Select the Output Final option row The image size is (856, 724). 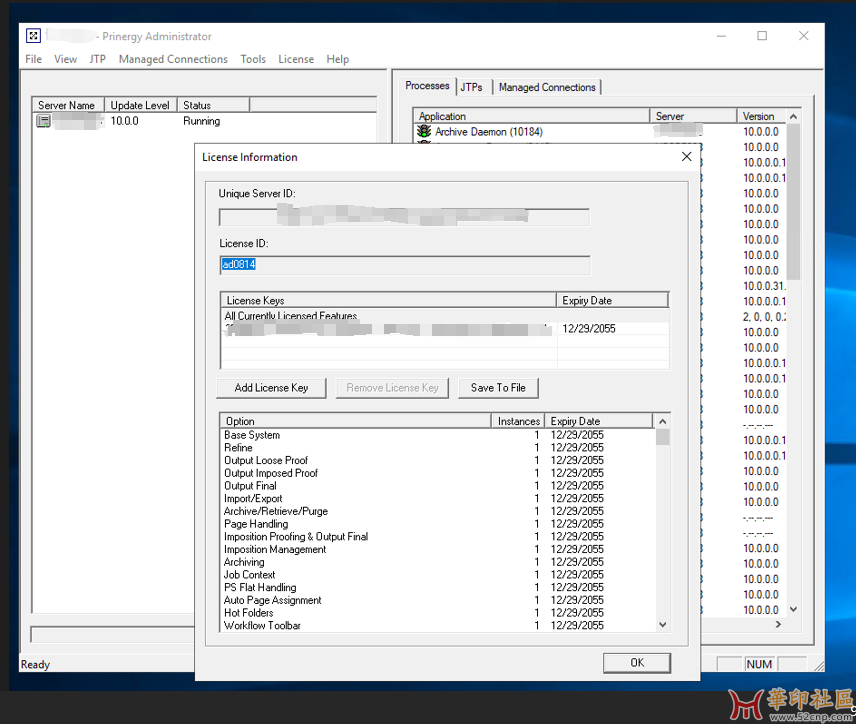click(x=437, y=486)
